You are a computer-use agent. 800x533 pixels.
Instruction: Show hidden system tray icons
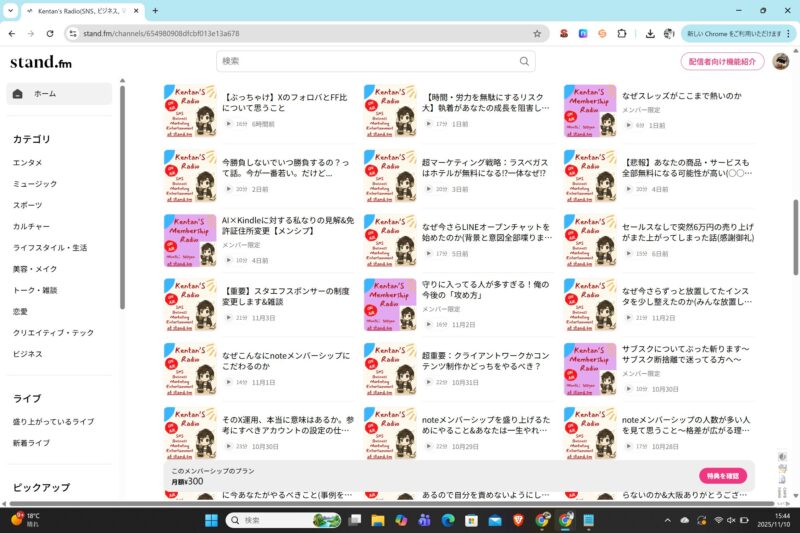(668, 520)
